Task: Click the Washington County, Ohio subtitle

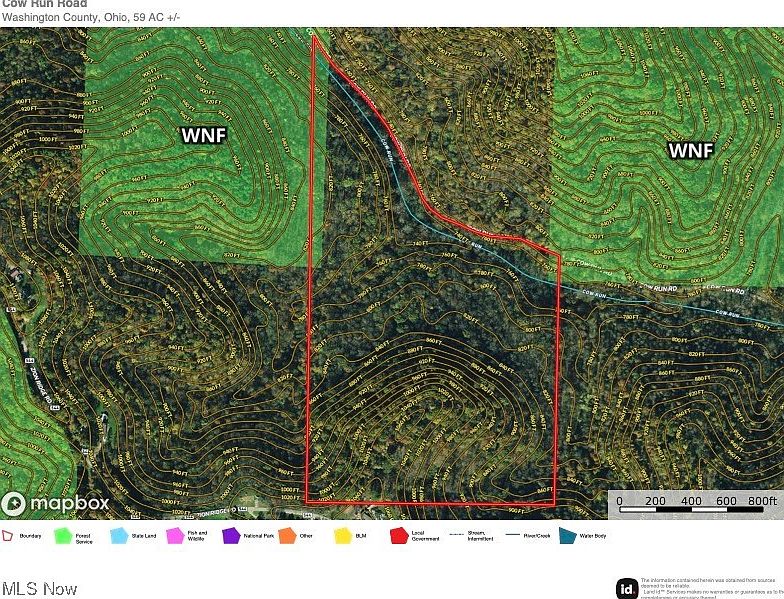Action: pyautogui.click(x=90, y=17)
